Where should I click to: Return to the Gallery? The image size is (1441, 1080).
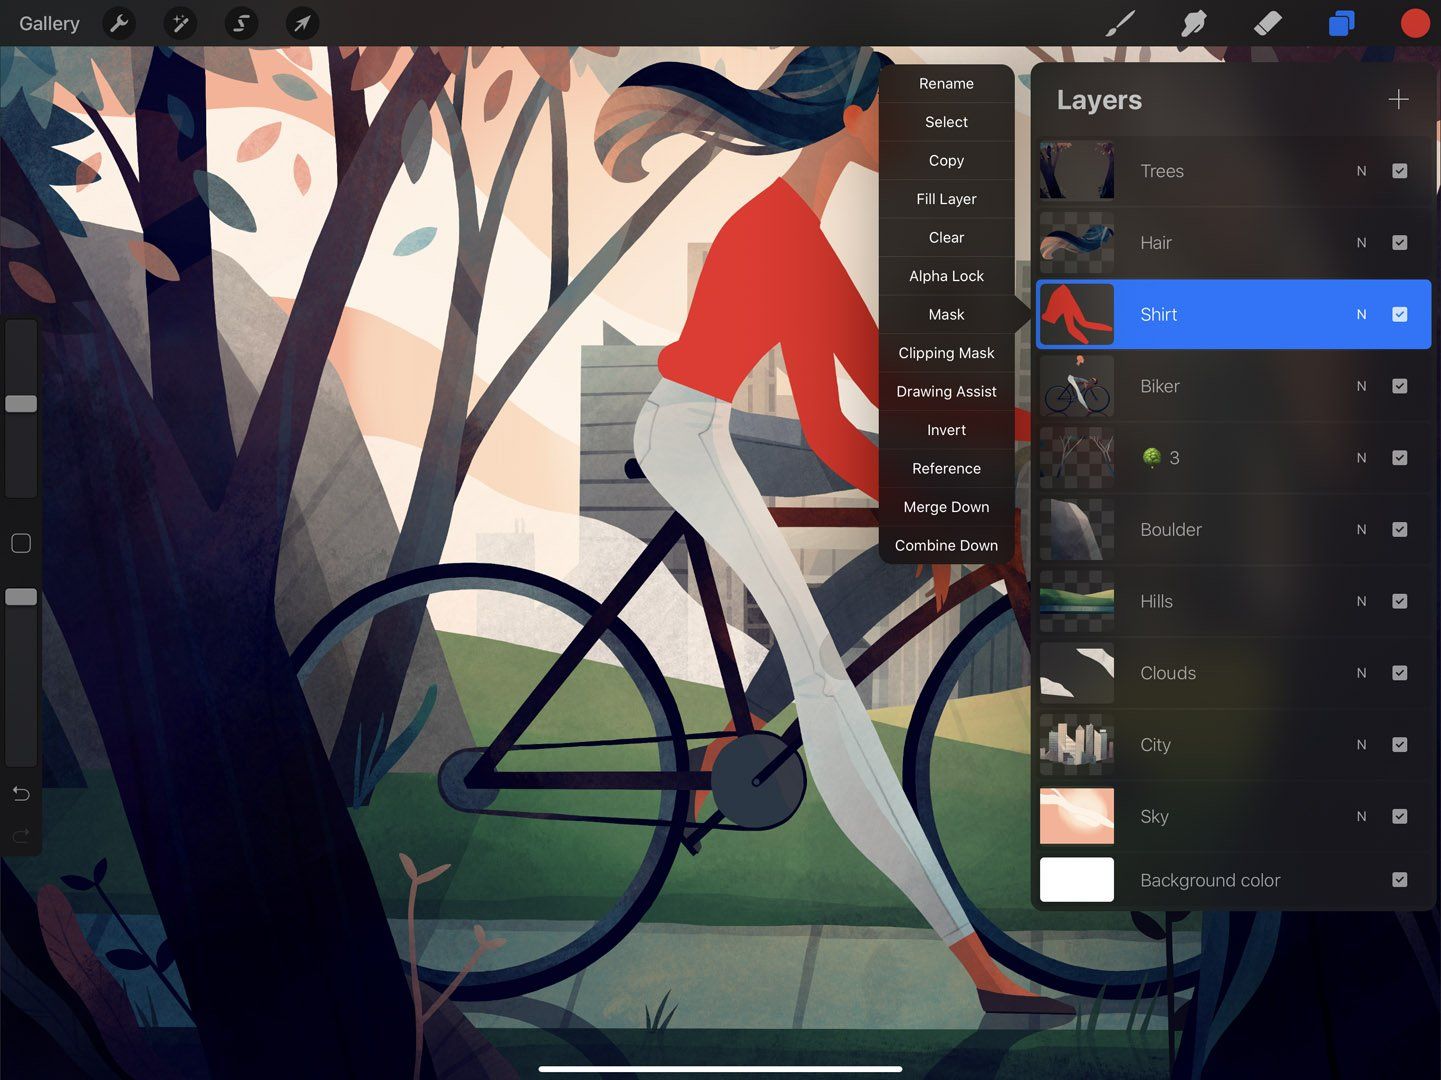click(x=48, y=23)
